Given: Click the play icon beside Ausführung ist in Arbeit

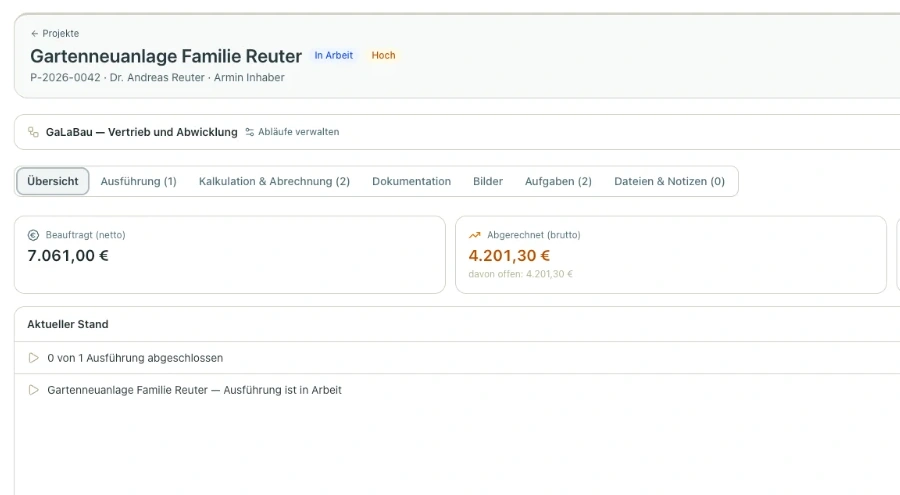Looking at the screenshot, I should tap(33, 390).
